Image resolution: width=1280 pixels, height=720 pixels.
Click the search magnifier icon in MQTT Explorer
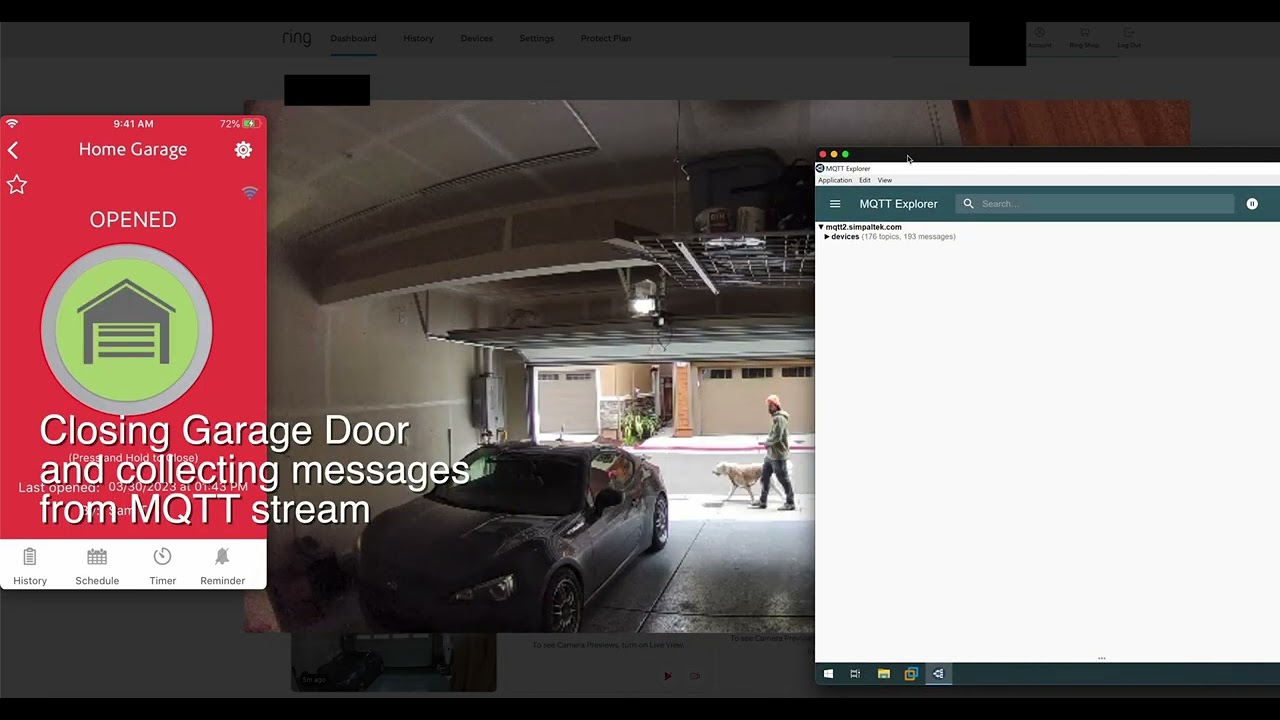pyautogui.click(x=968, y=204)
